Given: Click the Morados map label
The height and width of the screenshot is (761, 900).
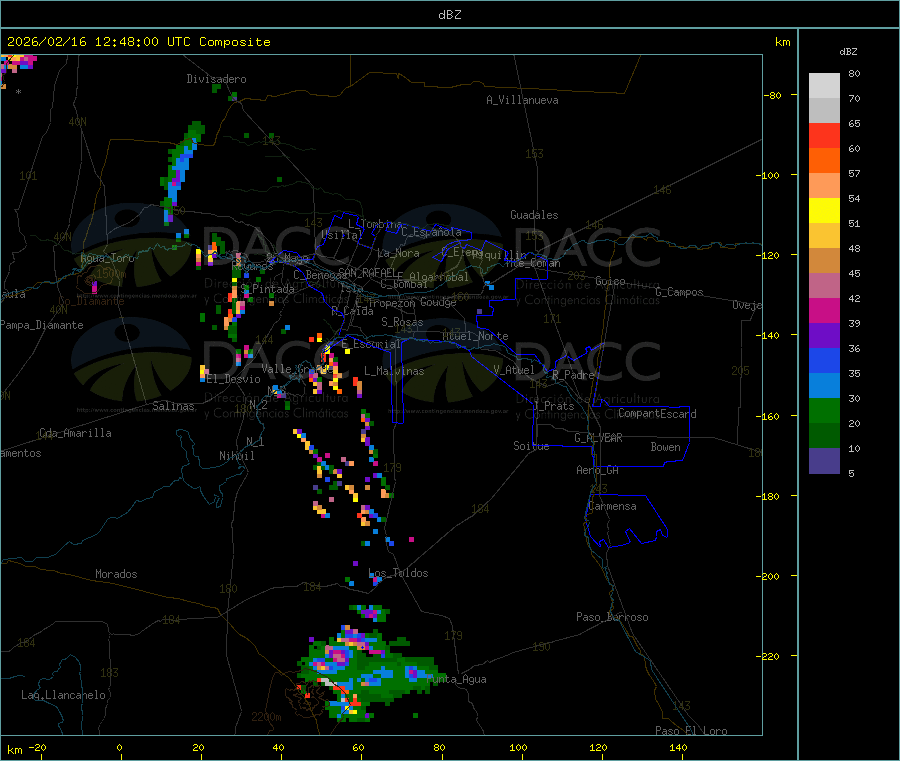Looking at the screenshot, I should pos(116,574).
